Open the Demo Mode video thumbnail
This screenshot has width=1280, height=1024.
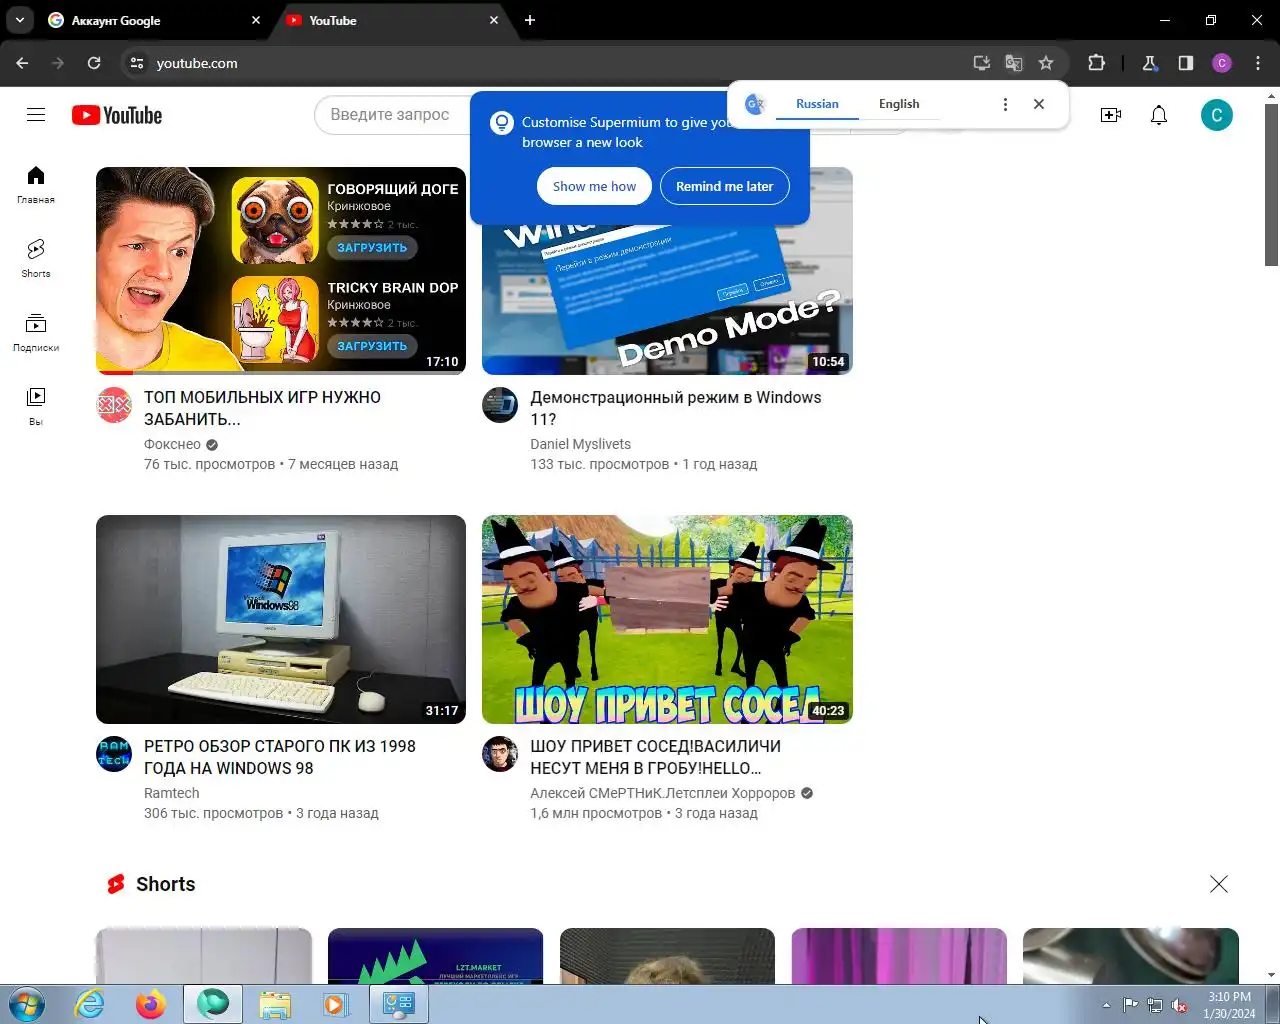667,300
